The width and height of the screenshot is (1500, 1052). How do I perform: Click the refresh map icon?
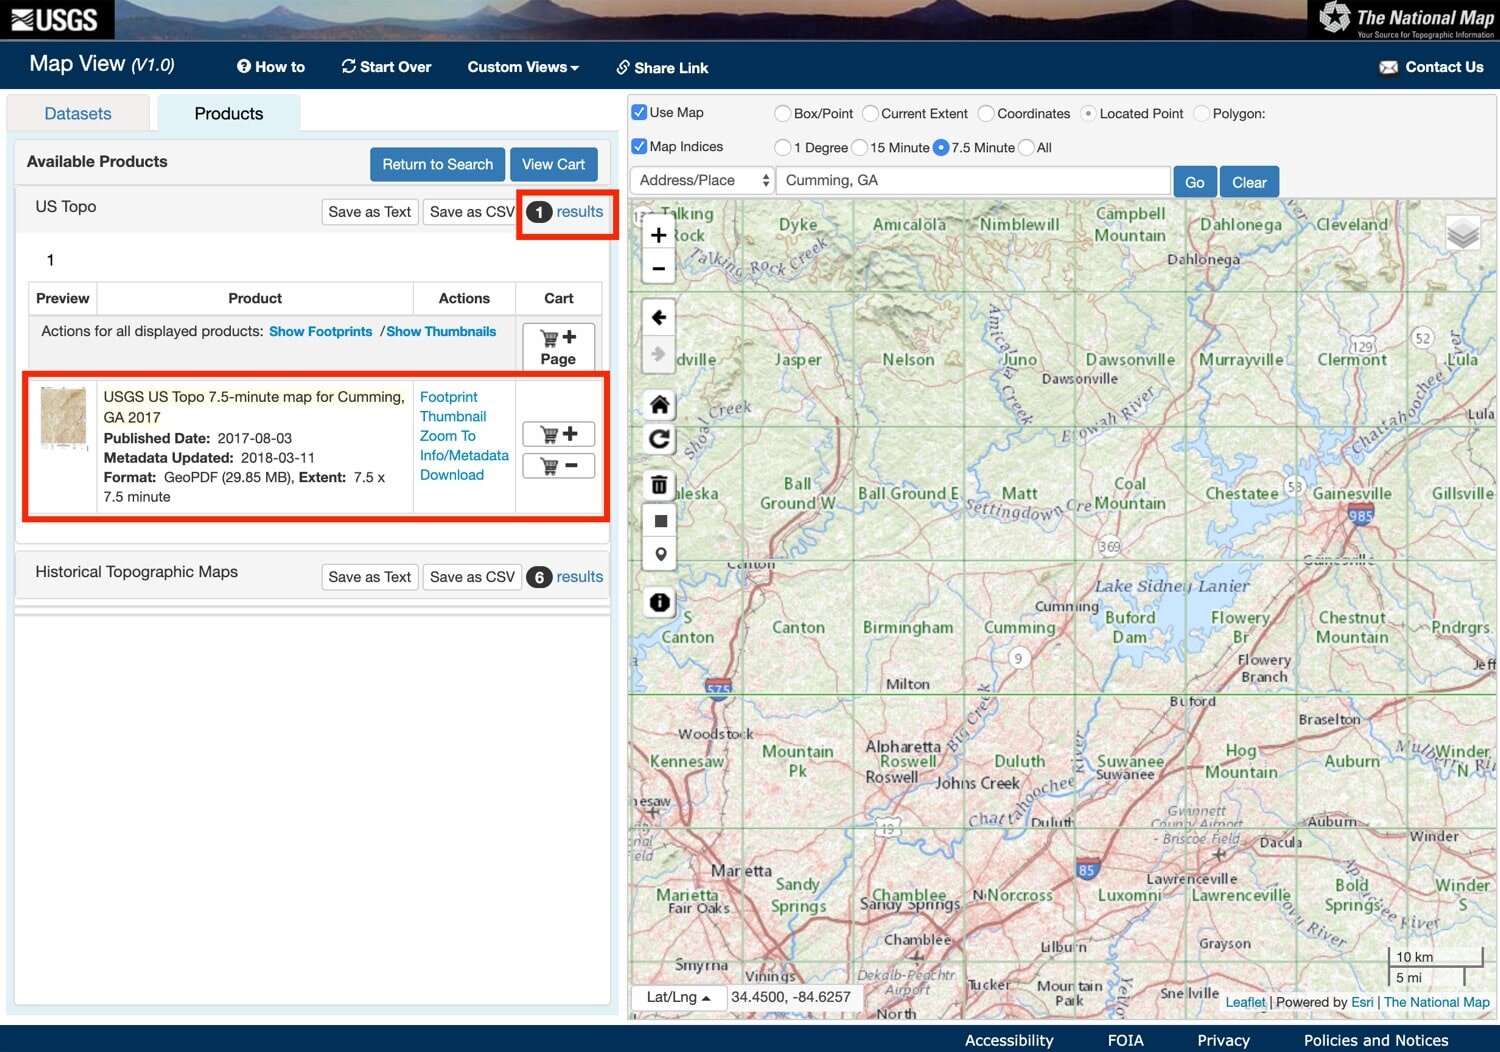point(658,439)
